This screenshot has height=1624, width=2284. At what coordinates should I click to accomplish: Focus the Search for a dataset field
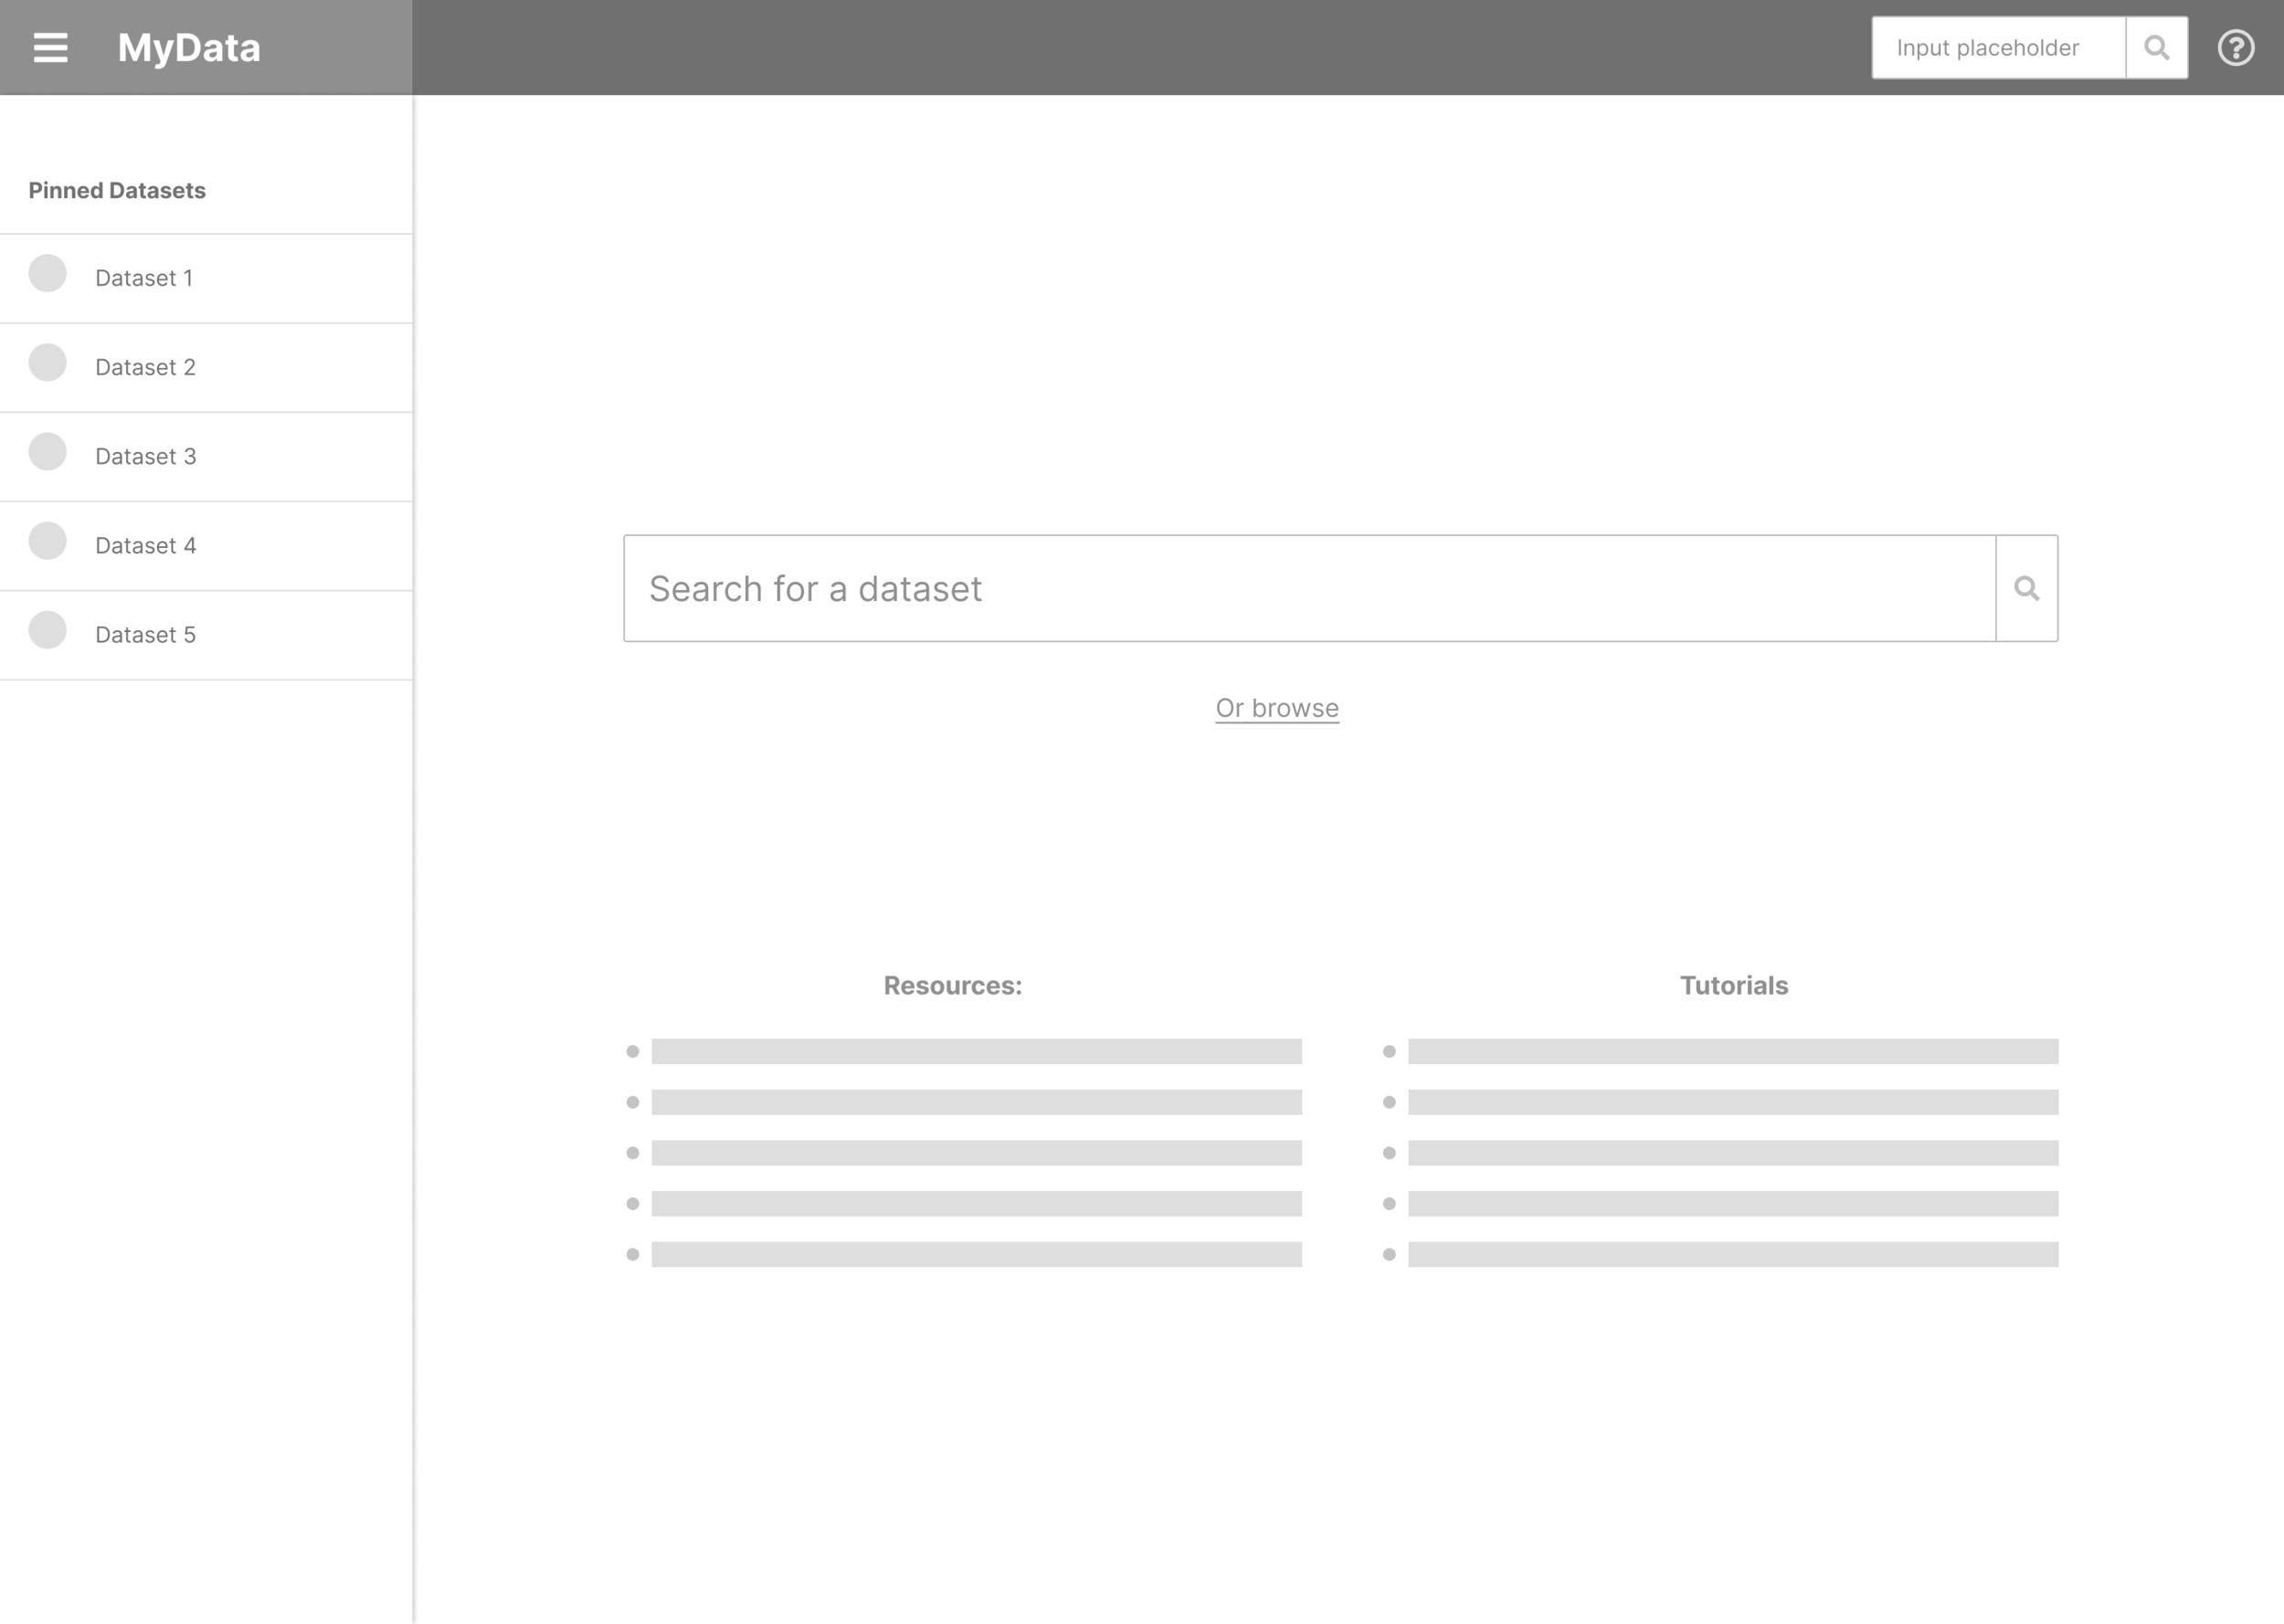(1308, 588)
